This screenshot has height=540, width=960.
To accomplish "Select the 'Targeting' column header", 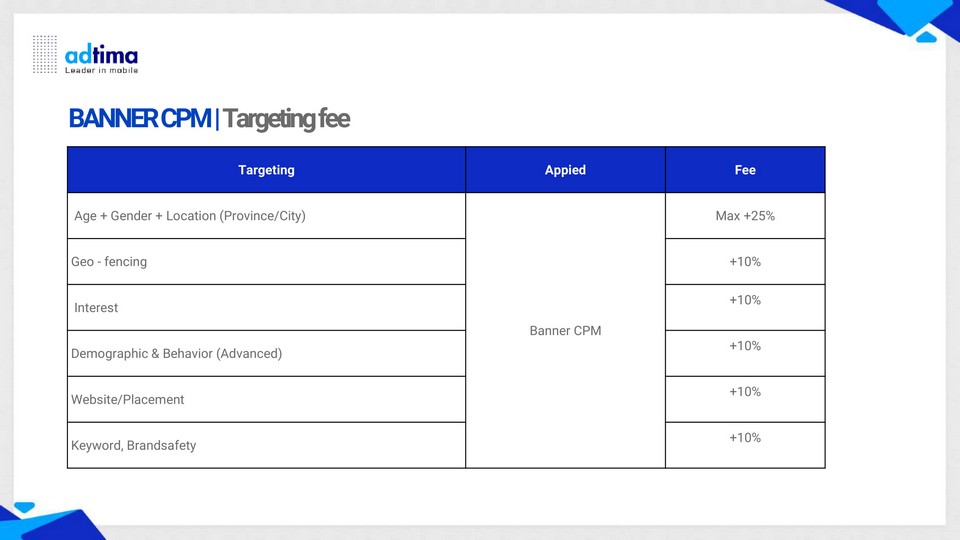I will click(x=266, y=170).
